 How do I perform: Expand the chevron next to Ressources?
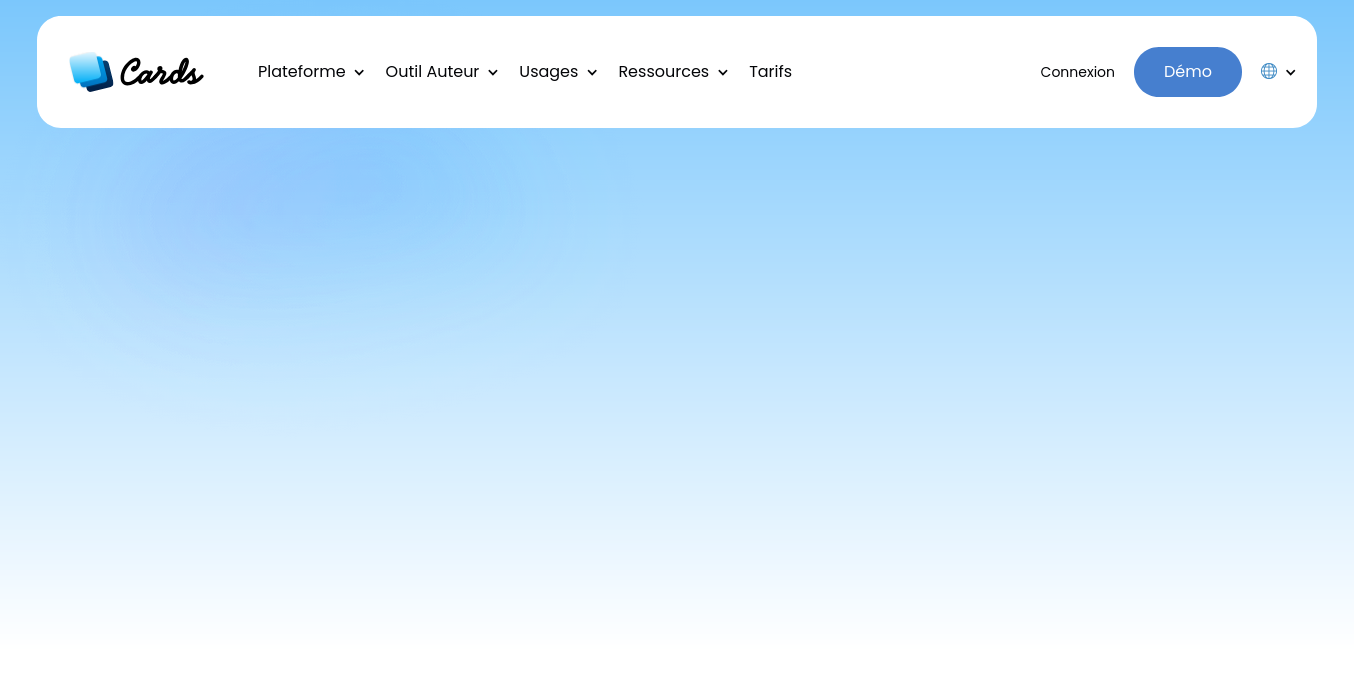(723, 73)
